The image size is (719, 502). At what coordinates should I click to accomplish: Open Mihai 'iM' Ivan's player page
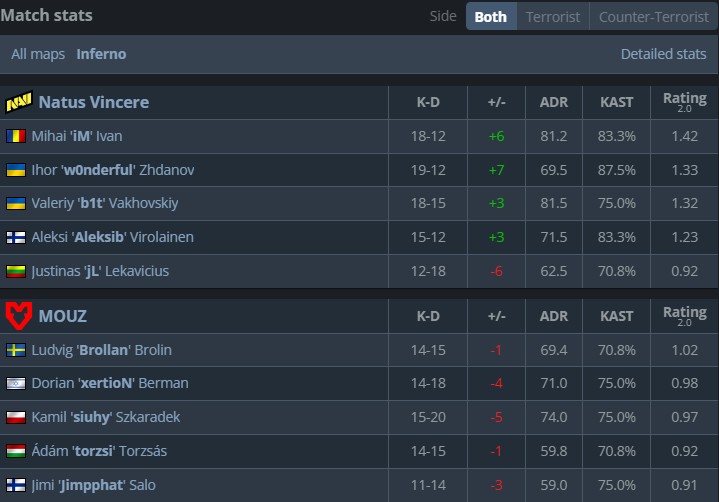(77, 136)
